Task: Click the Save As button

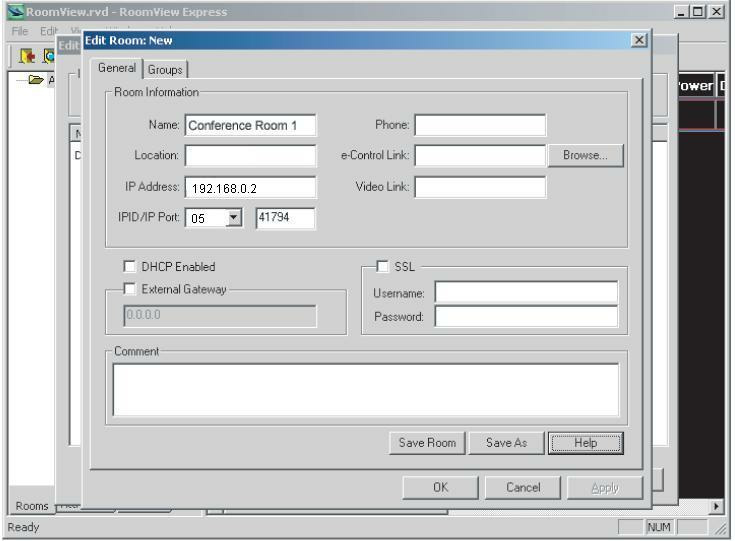Action: tap(506, 443)
